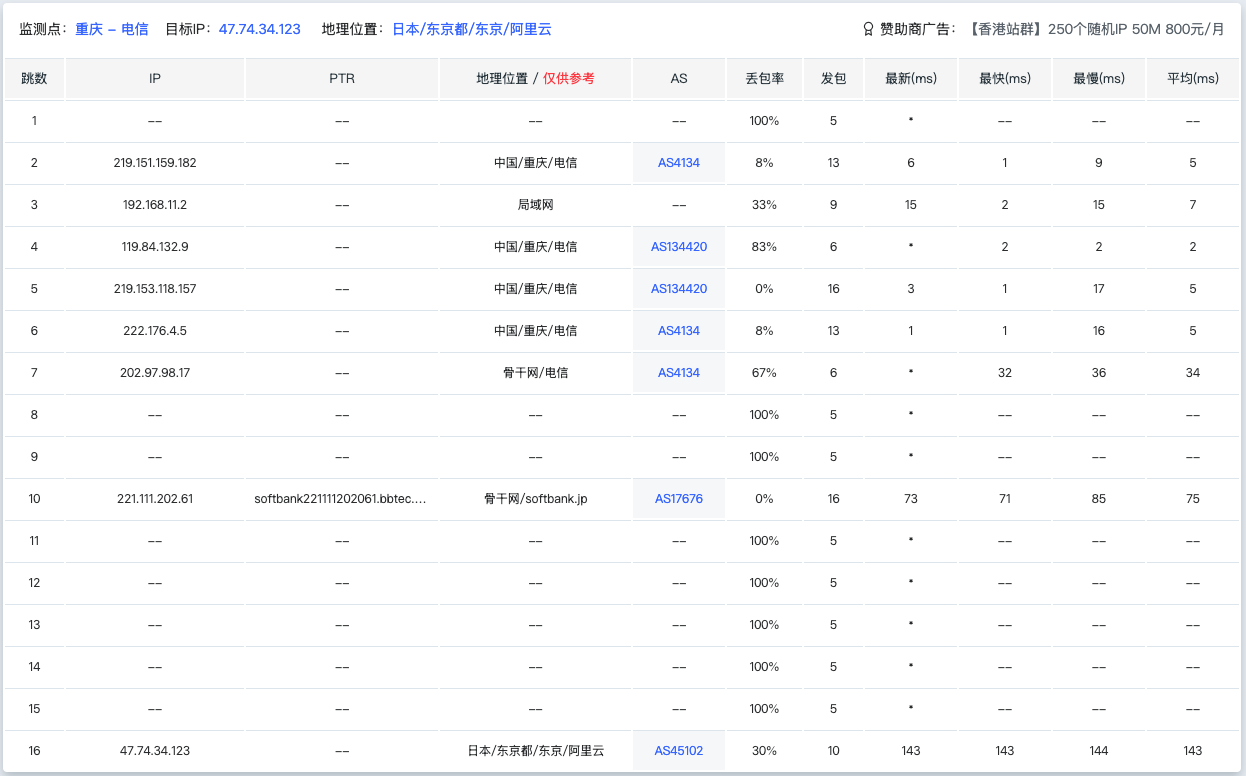
Task: Open the AS134420 link for hop 4
Action: [x=679, y=247]
